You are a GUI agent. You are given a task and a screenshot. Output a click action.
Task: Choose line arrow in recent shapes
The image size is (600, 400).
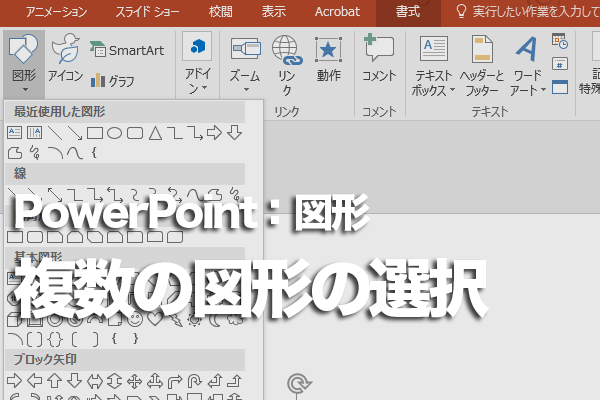tap(75, 133)
